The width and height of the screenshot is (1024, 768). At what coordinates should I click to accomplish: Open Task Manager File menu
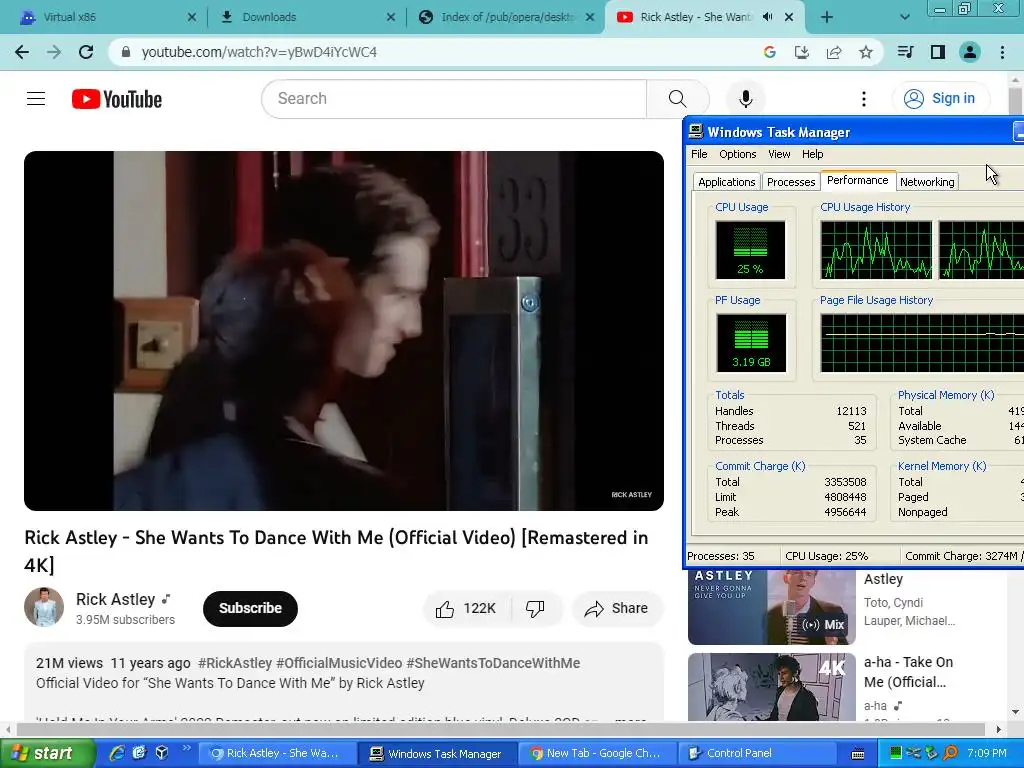pyautogui.click(x=699, y=154)
